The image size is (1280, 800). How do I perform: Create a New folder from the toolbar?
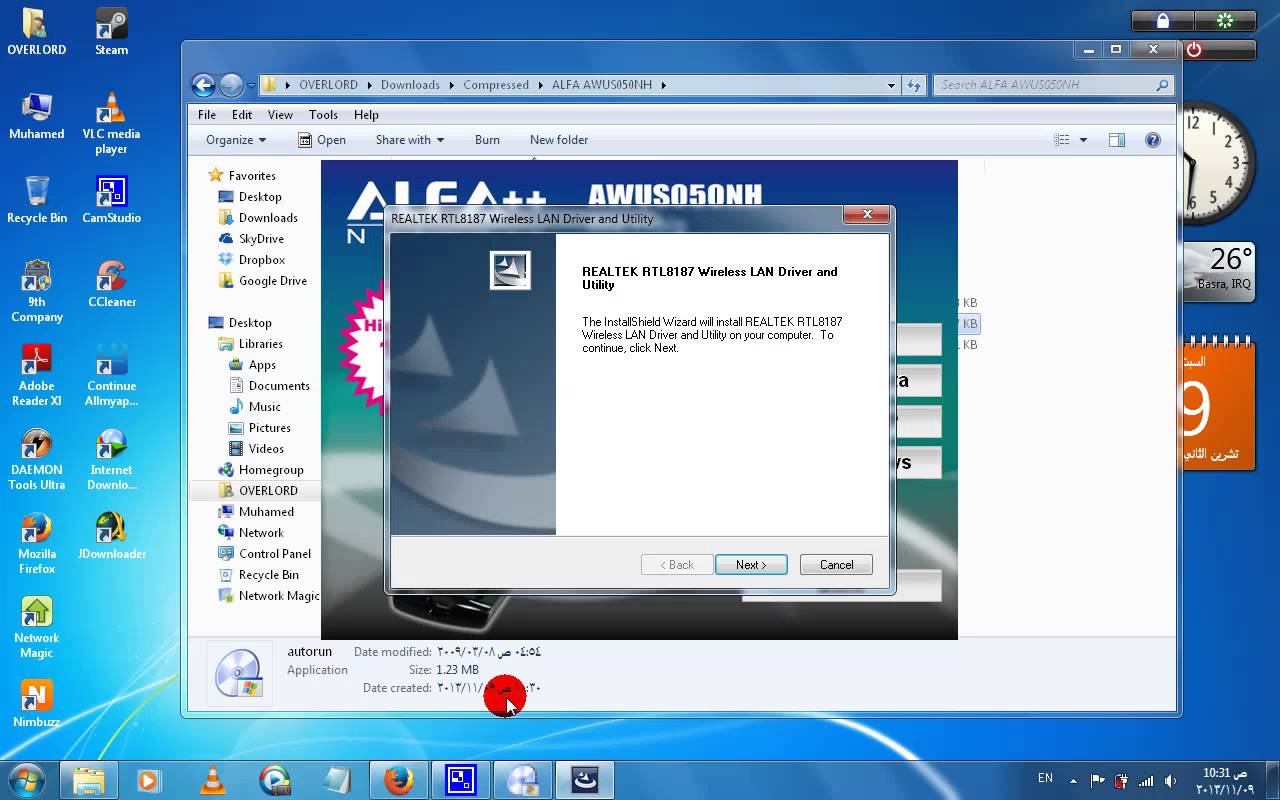(559, 140)
